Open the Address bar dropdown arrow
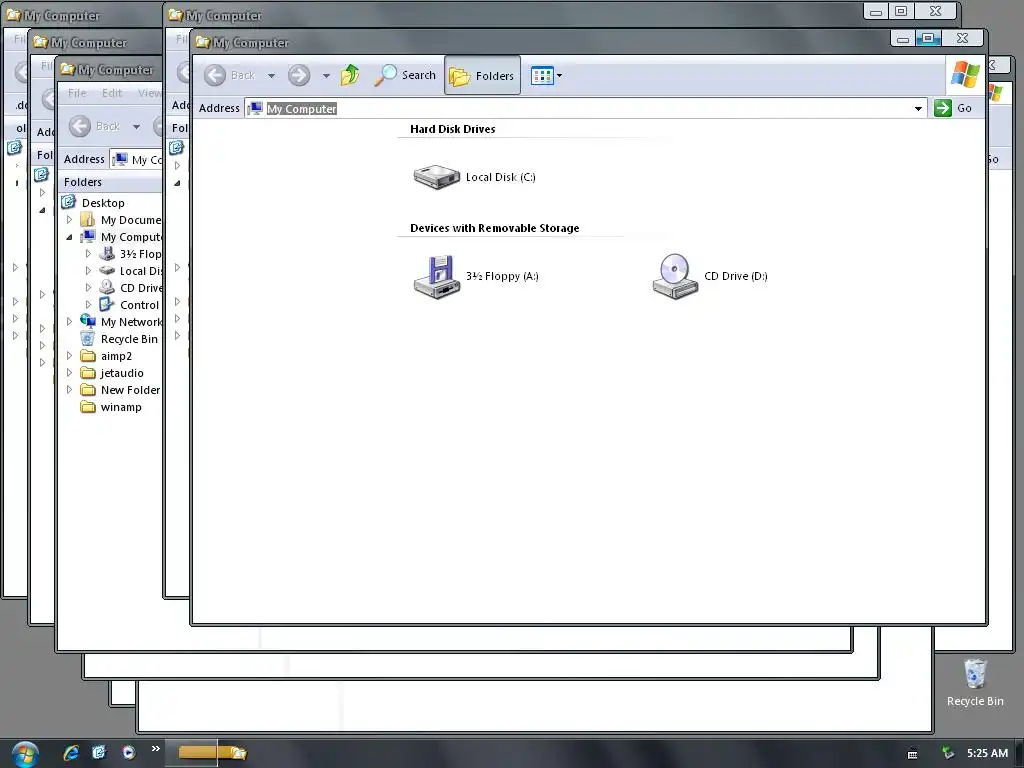The height and width of the screenshot is (768, 1024). click(918, 108)
